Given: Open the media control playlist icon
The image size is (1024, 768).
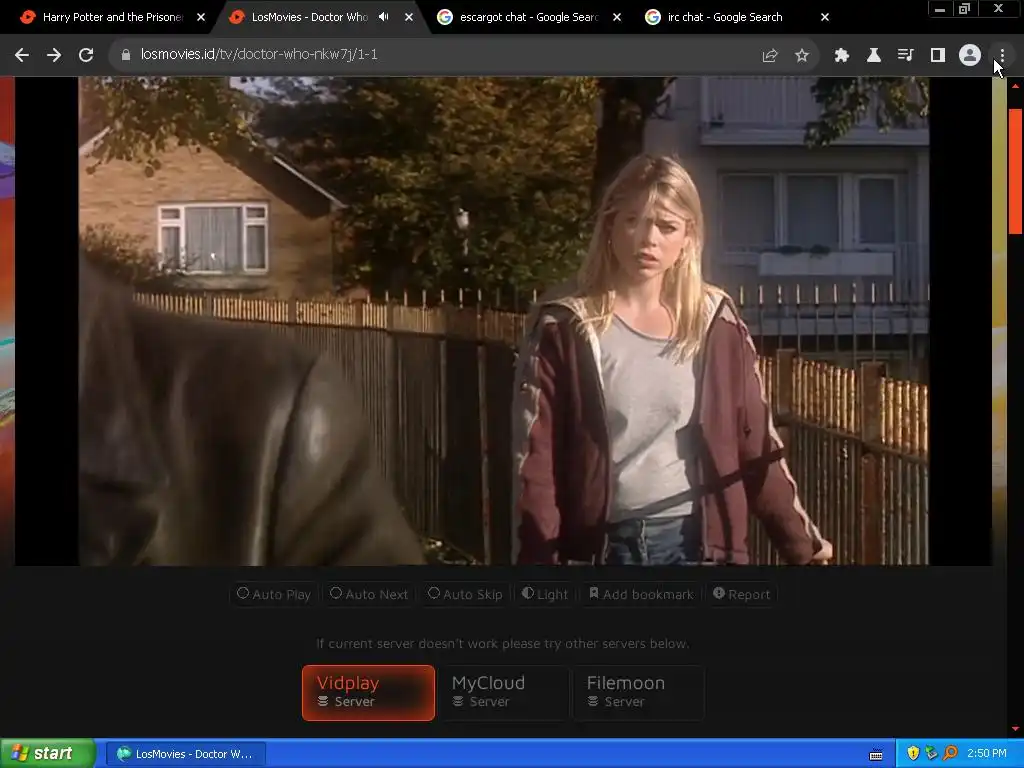Looking at the screenshot, I should click(905, 56).
